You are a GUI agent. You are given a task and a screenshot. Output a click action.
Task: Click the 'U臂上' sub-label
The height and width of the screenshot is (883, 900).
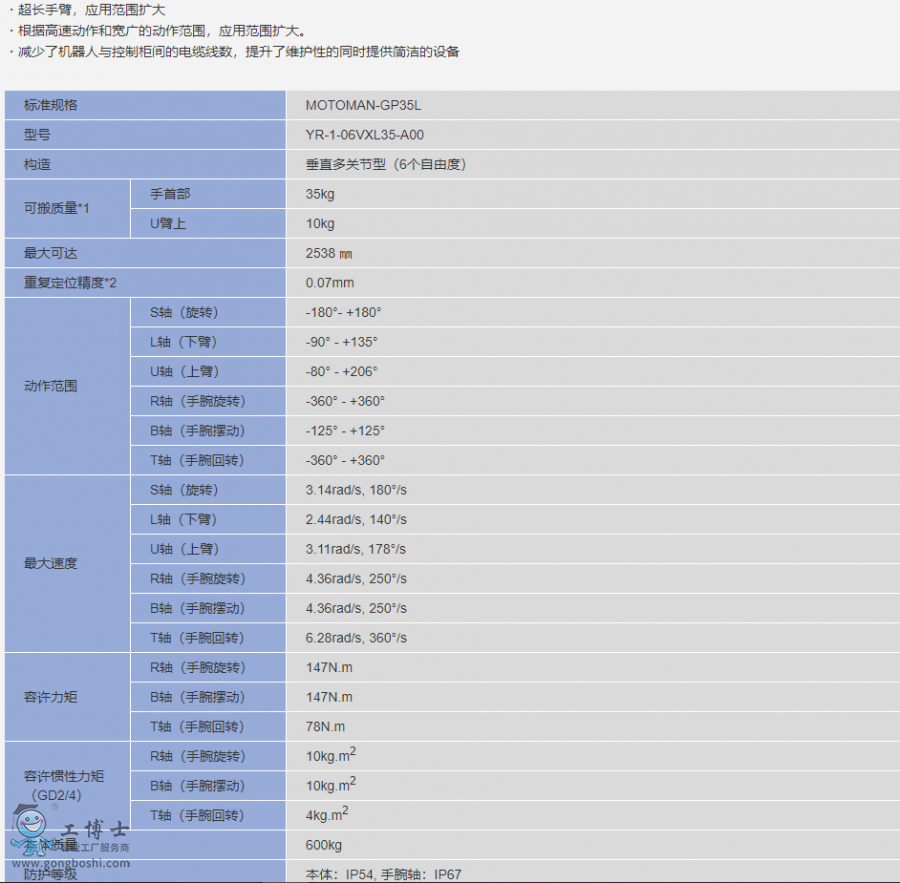click(168, 224)
